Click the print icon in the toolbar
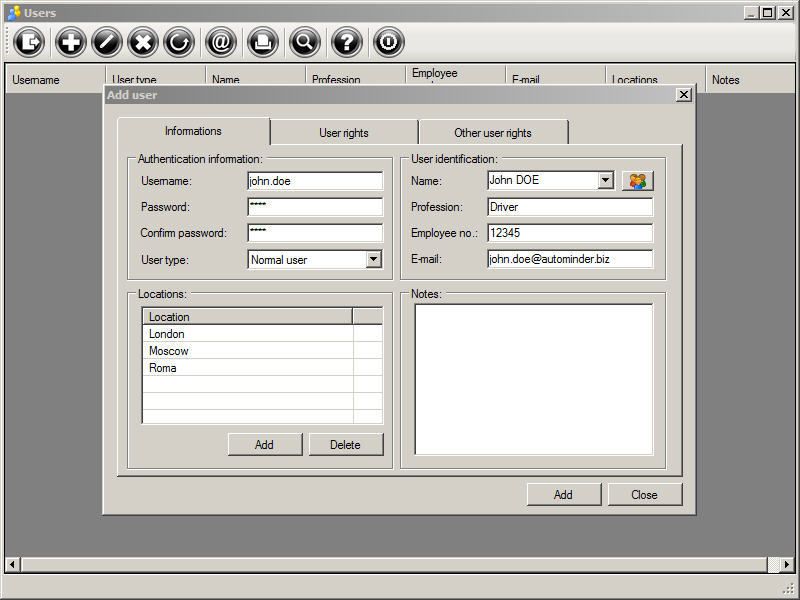This screenshot has height=600, width=800. pyautogui.click(x=263, y=42)
